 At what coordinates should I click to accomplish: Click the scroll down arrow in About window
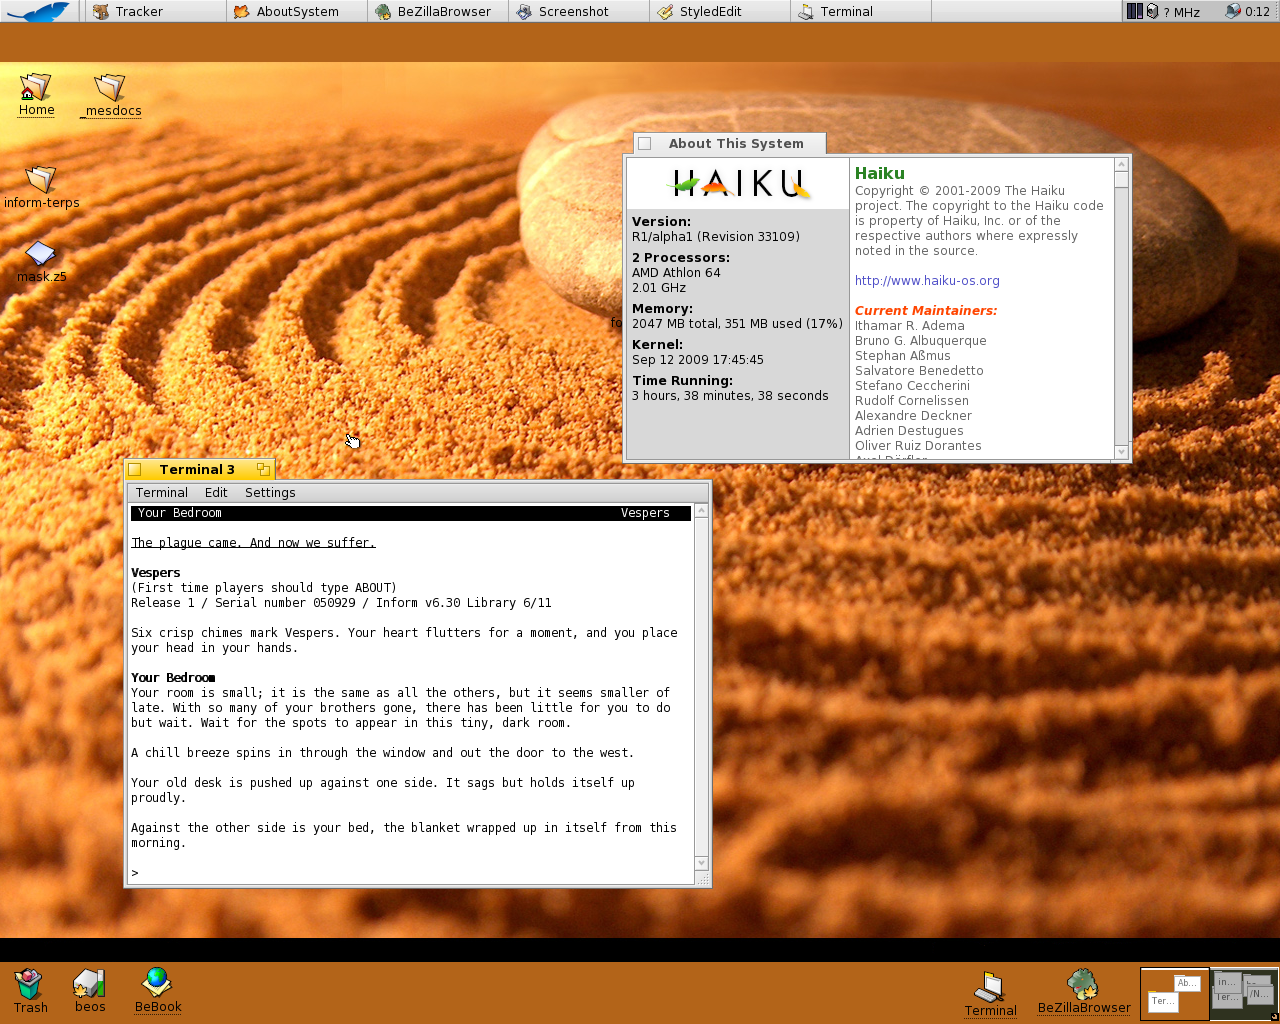(x=1122, y=452)
